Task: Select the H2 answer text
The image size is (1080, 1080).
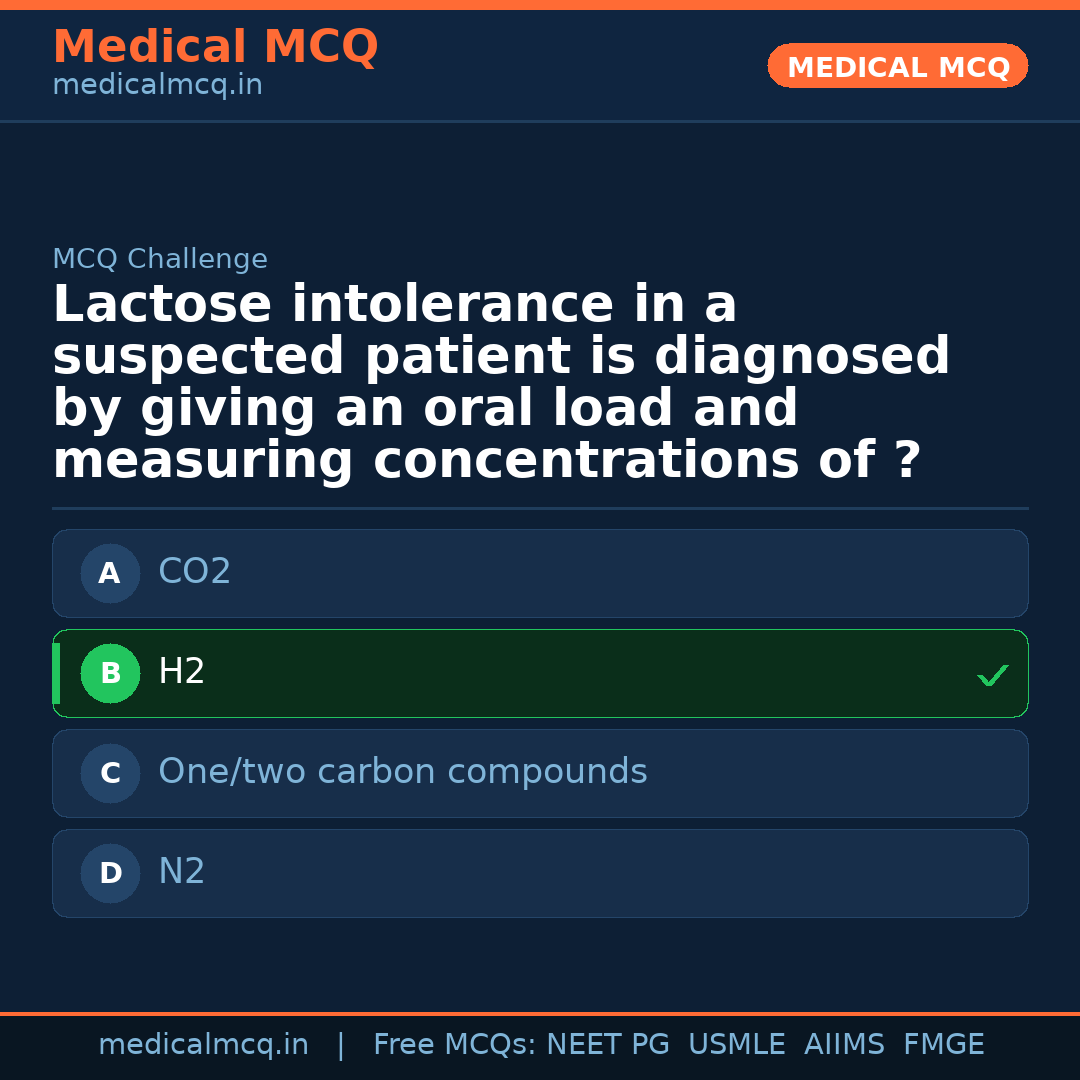Action: [x=182, y=672]
